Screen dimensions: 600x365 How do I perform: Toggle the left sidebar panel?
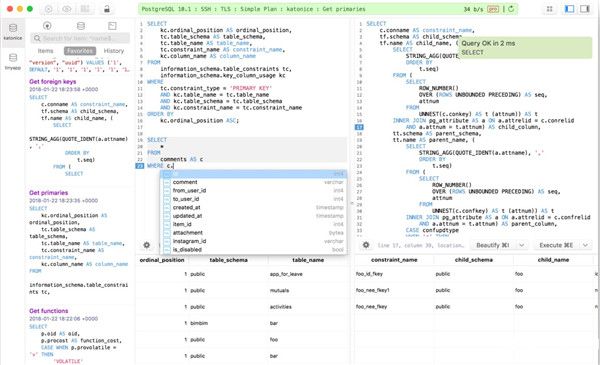coord(569,9)
